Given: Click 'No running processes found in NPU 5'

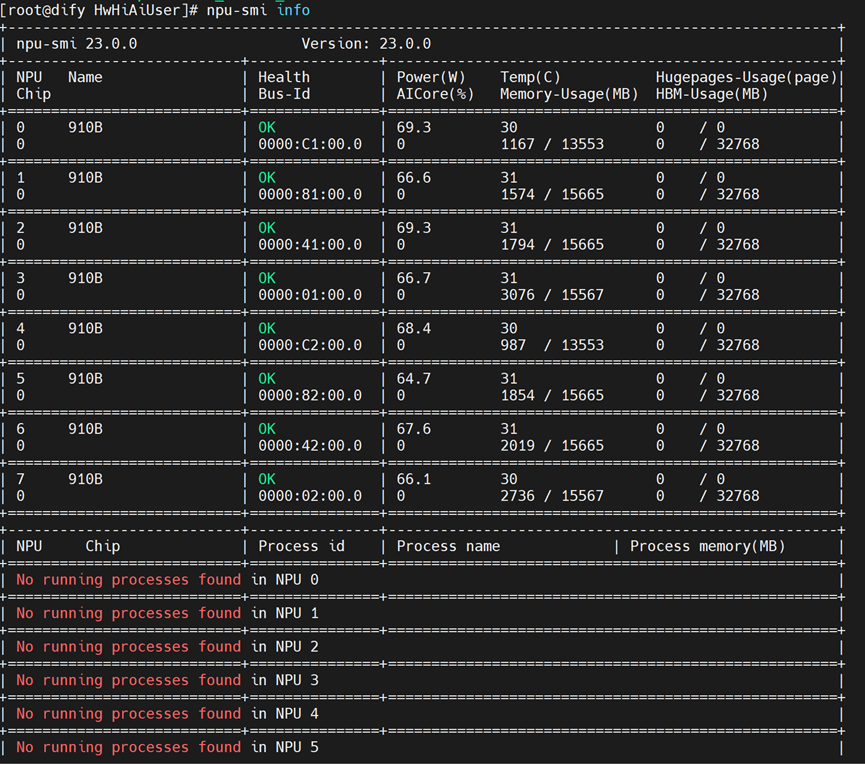Looking at the screenshot, I should tap(167, 747).
